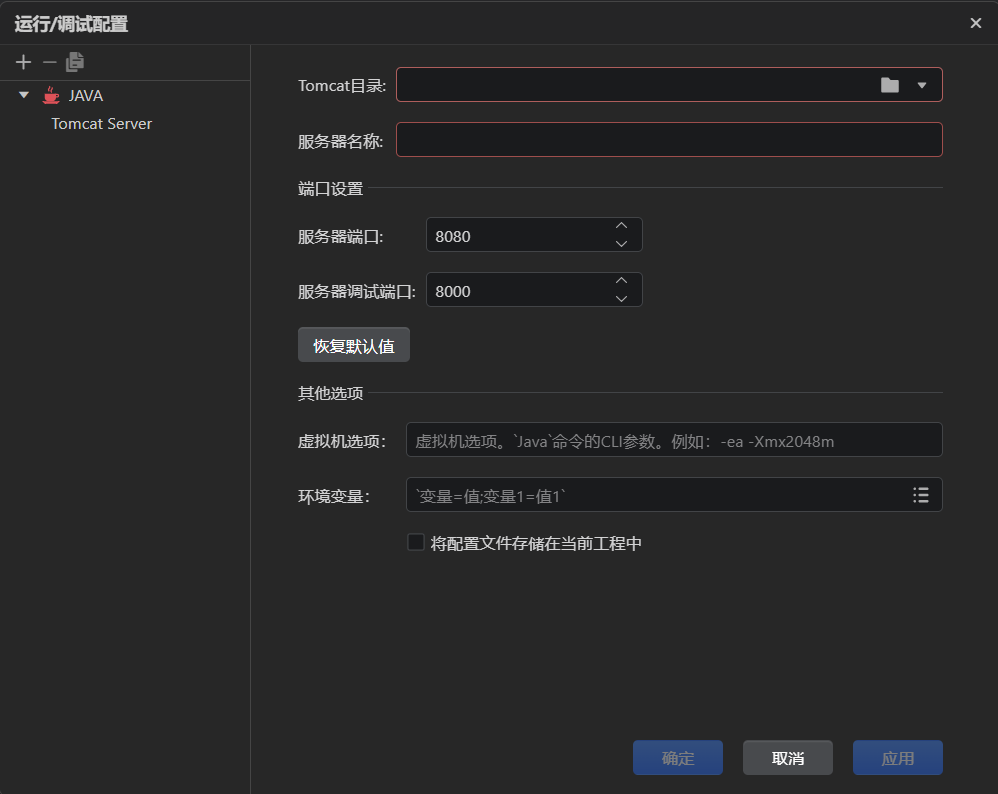
Task: Copy configuration using the duplicate icon
Action: (x=75, y=62)
